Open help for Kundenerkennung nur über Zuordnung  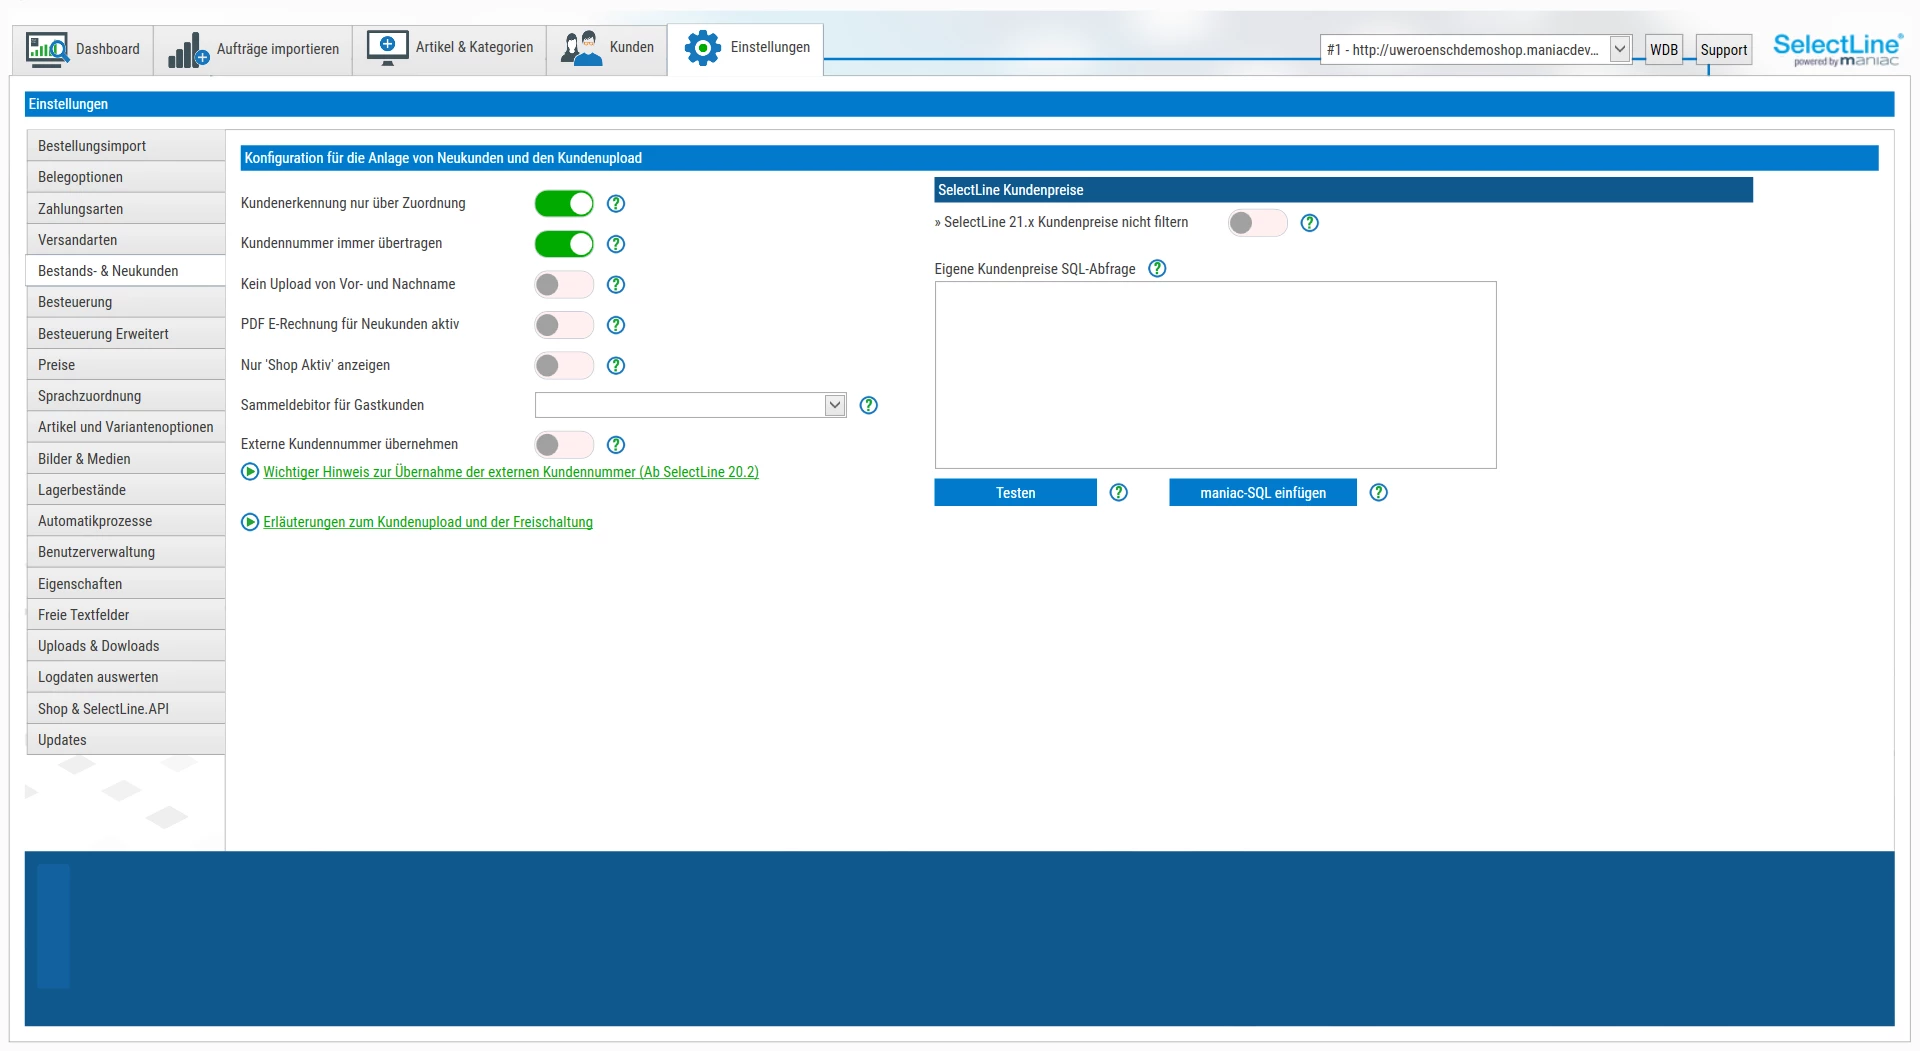point(616,204)
